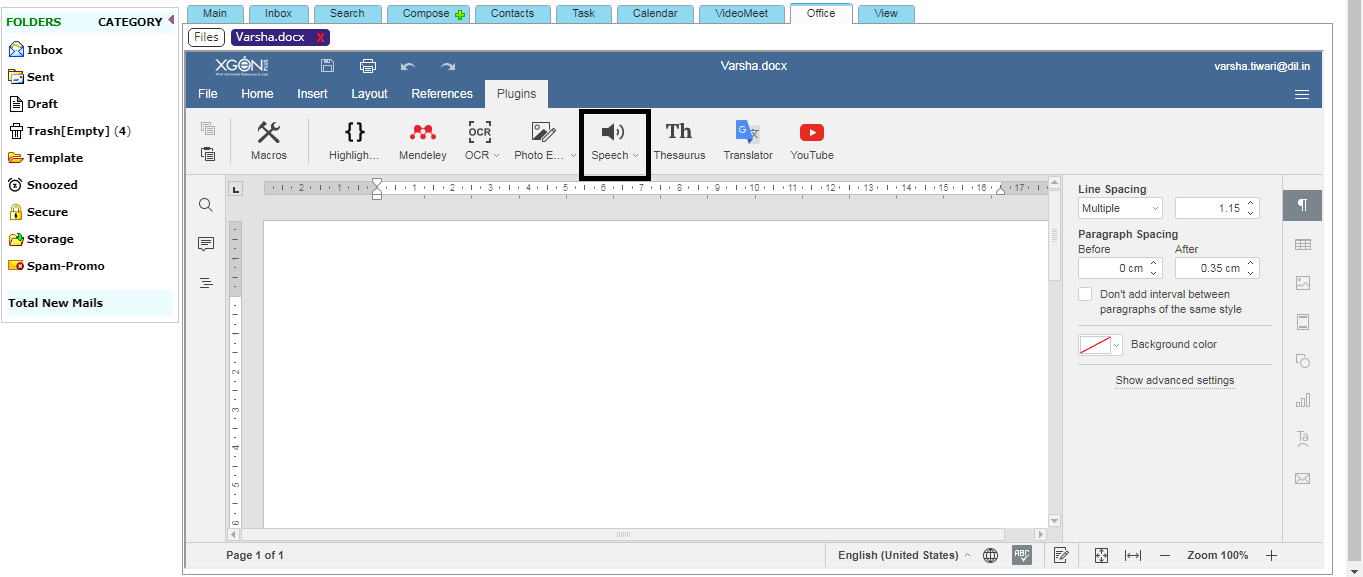The width and height of the screenshot is (1363, 577).
Task: Toggle spell checking in status bar
Action: (1022, 555)
